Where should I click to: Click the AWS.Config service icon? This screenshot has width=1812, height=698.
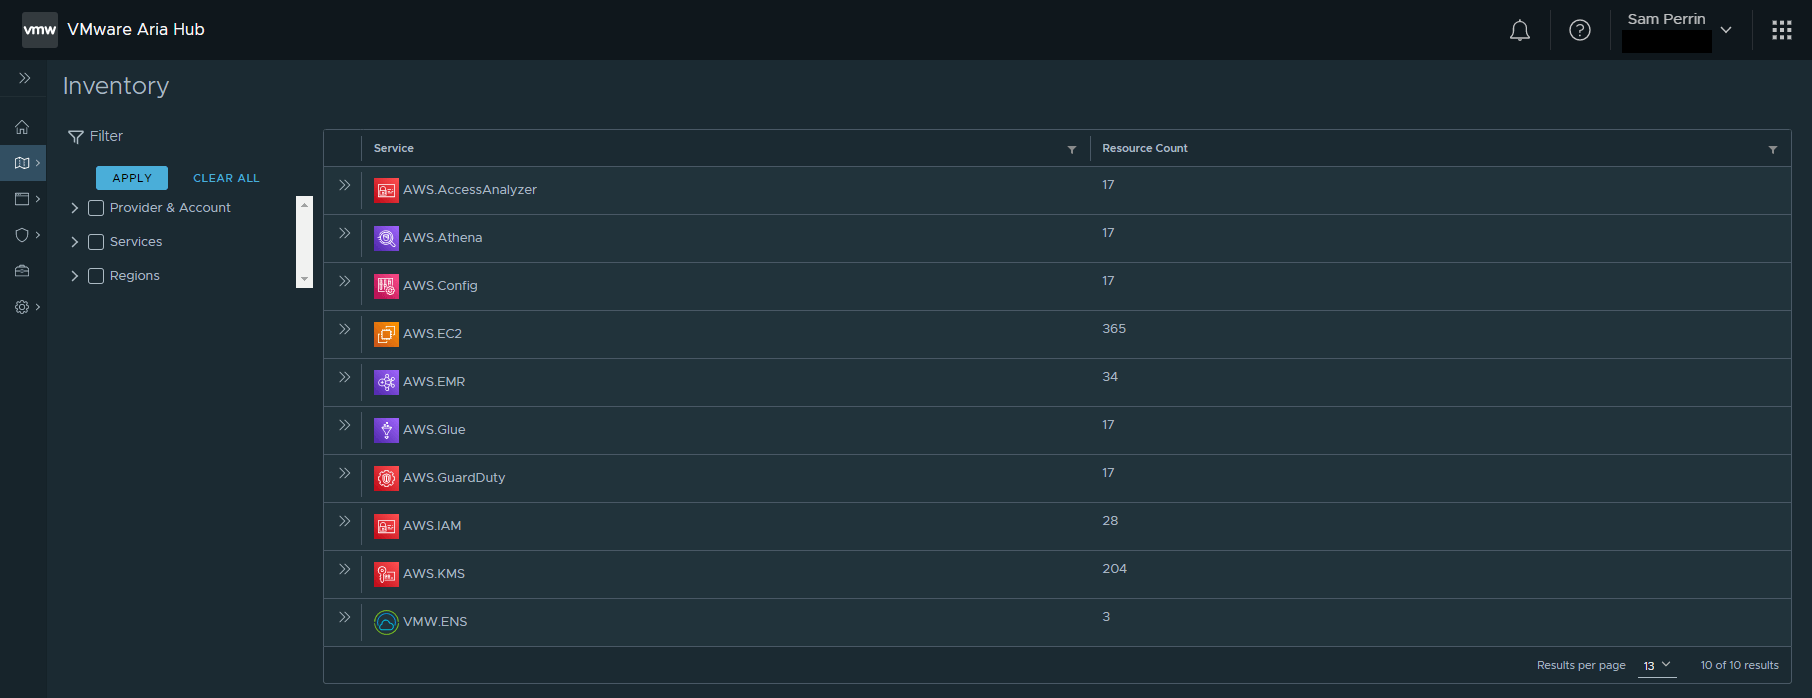pyautogui.click(x=386, y=286)
